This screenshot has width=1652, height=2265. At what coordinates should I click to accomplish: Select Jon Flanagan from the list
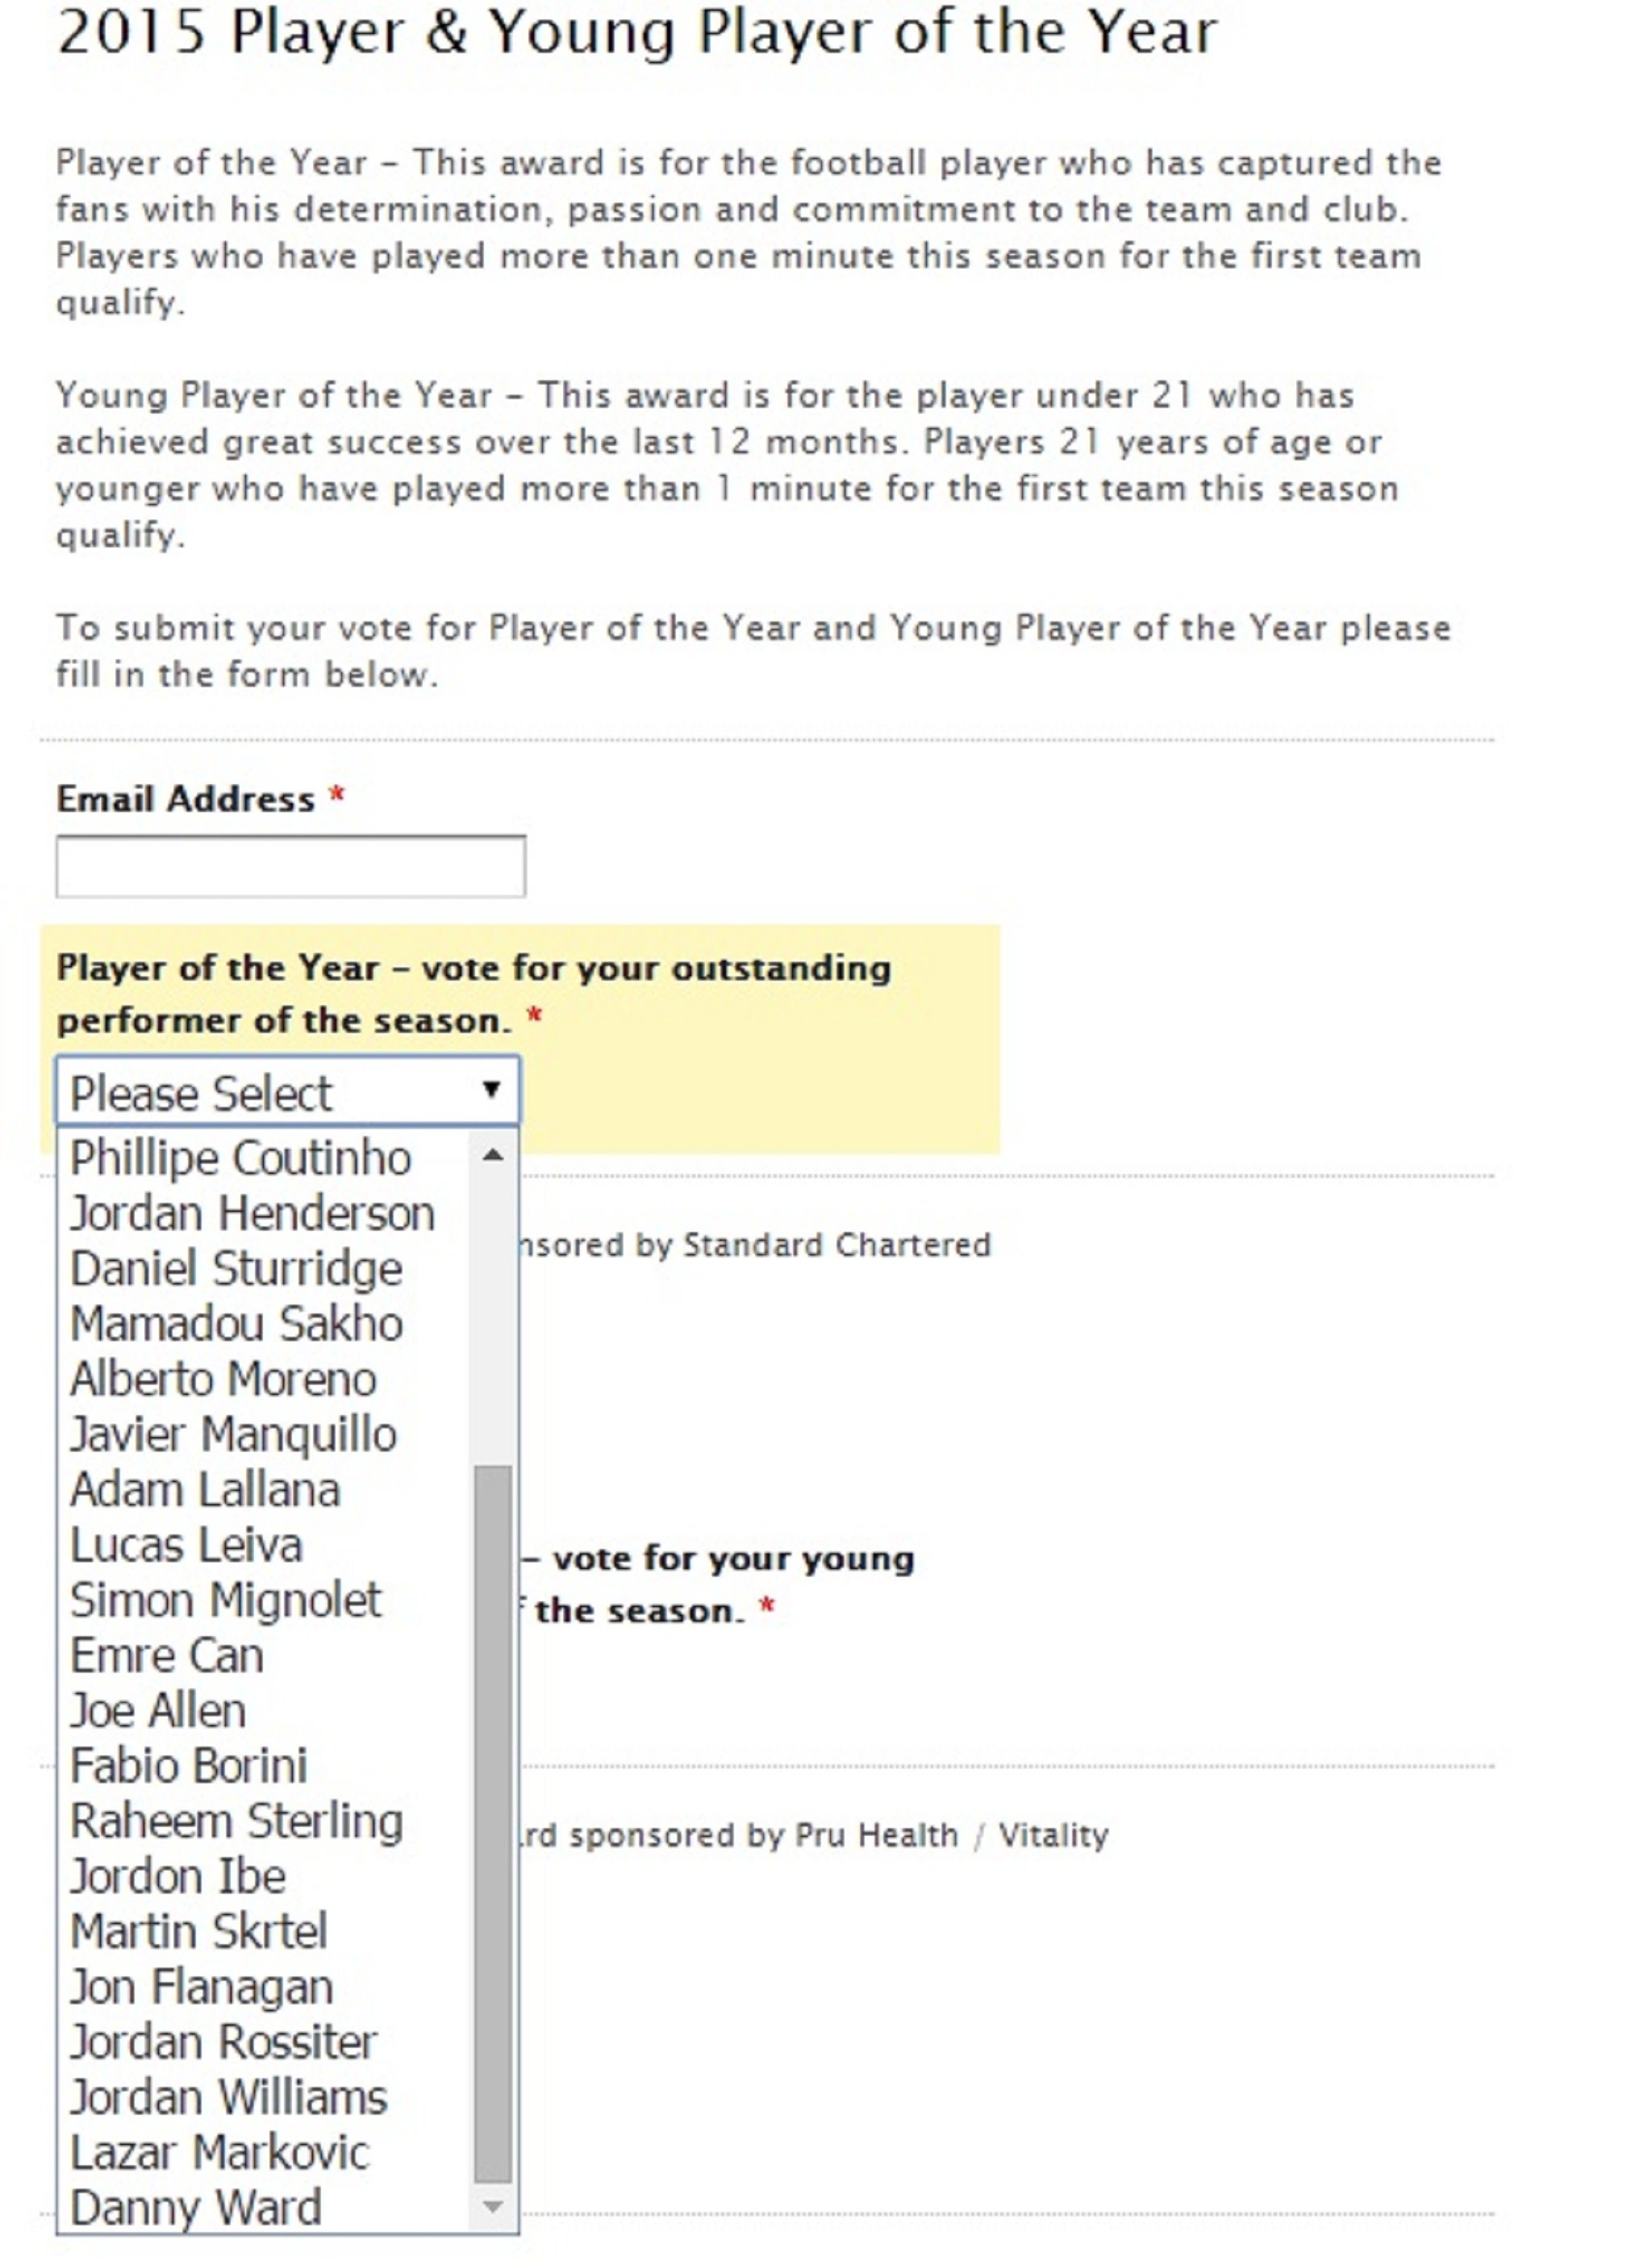pyautogui.click(x=198, y=1988)
